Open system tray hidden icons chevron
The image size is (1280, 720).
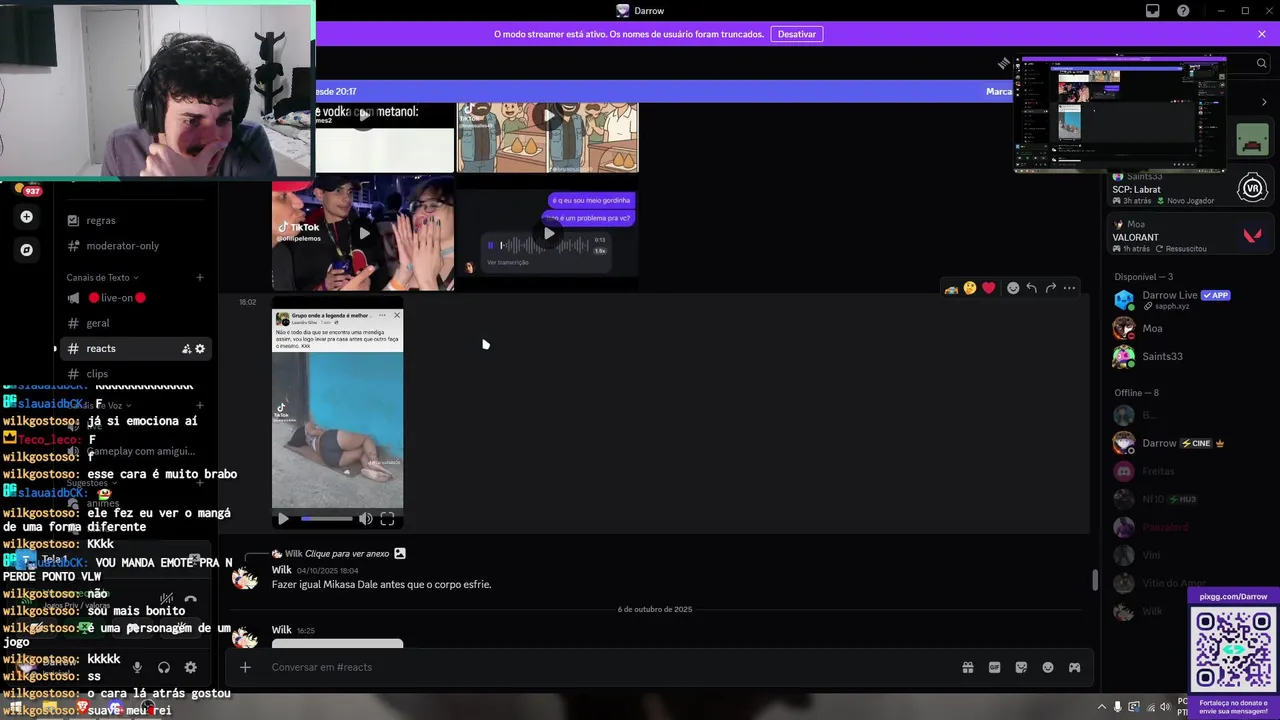click(x=1102, y=707)
